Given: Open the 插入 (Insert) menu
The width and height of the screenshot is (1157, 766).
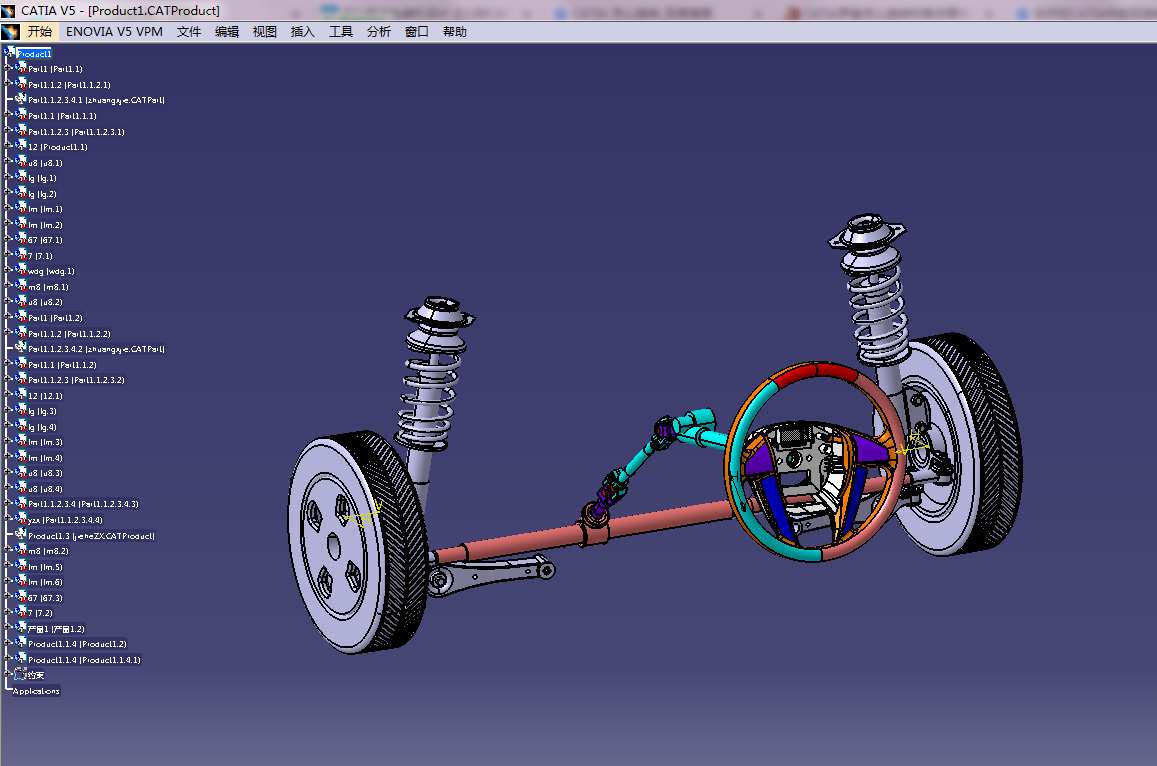Looking at the screenshot, I should point(303,32).
